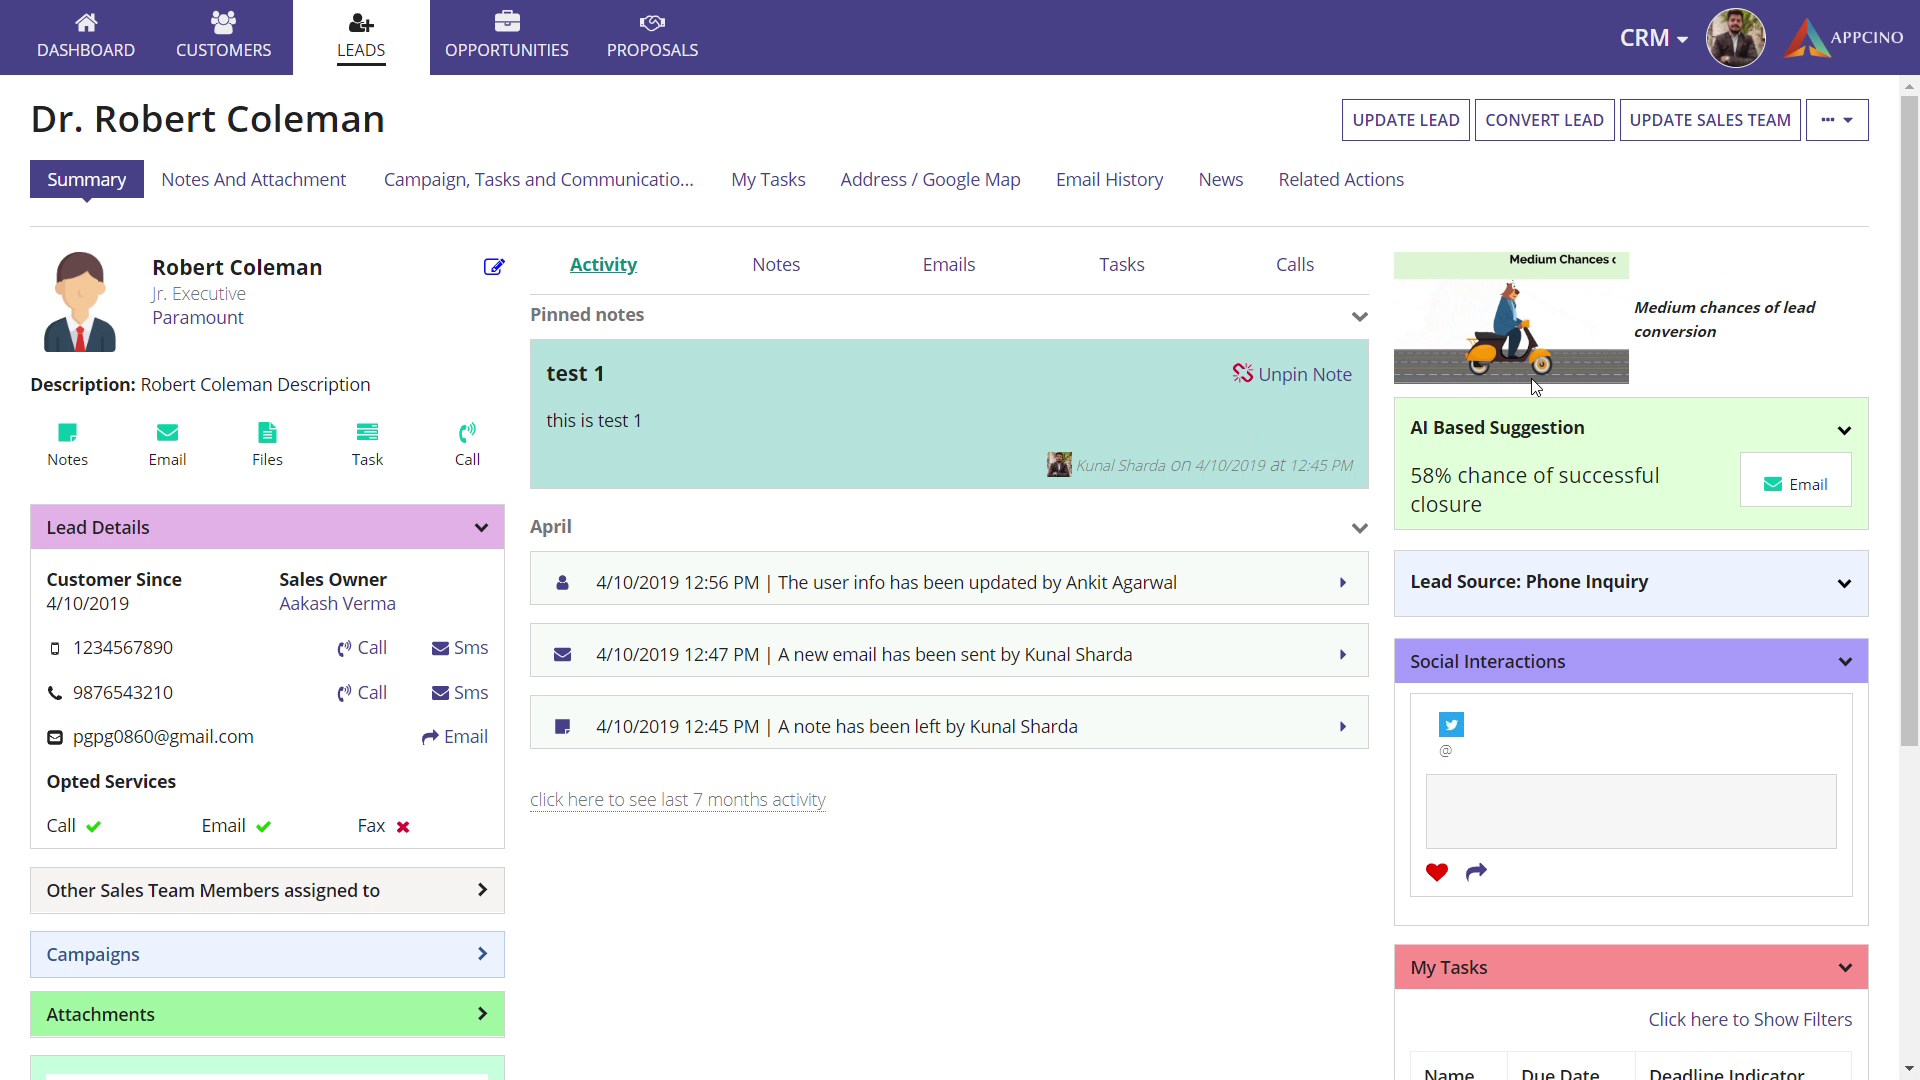Expand the Campaigns panel
This screenshot has width=1920, height=1080.
point(482,954)
